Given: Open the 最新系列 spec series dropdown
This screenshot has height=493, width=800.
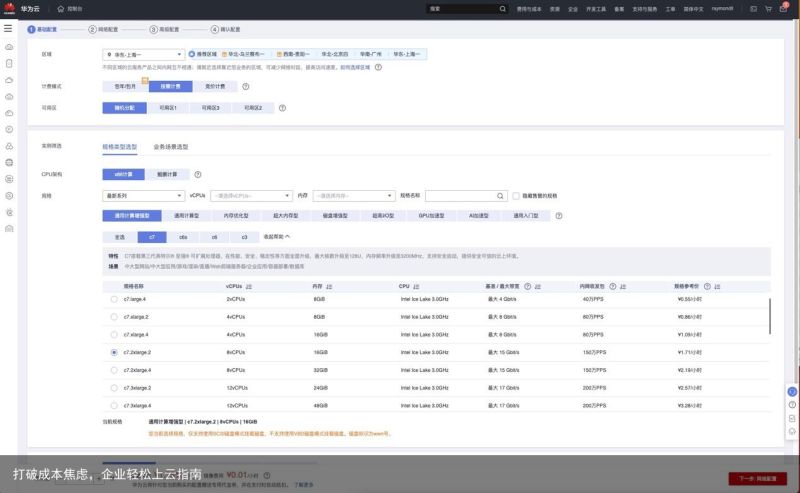Looking at the screenshot, I should coord(143,196).
